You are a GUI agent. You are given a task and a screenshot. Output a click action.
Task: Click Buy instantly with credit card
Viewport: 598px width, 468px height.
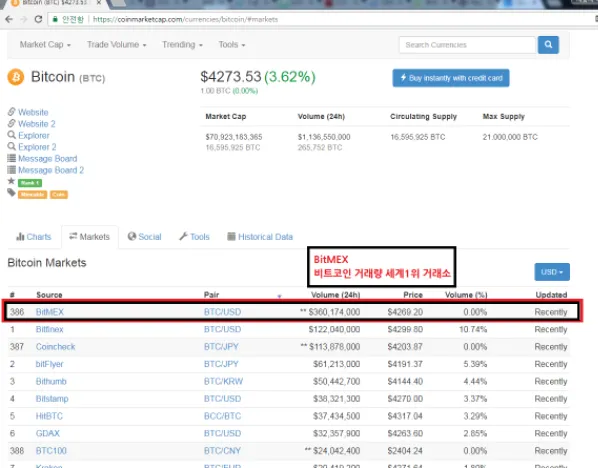(451, 78)
